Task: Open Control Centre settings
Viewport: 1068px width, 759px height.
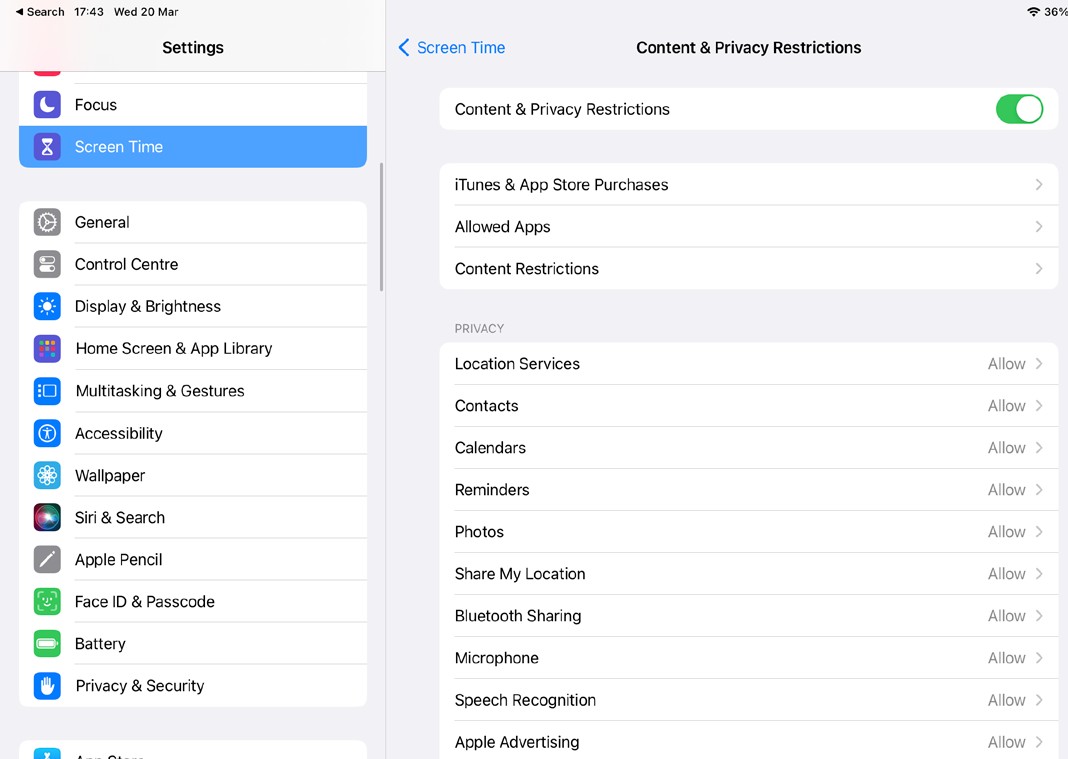Action: [x=193, y=264]
